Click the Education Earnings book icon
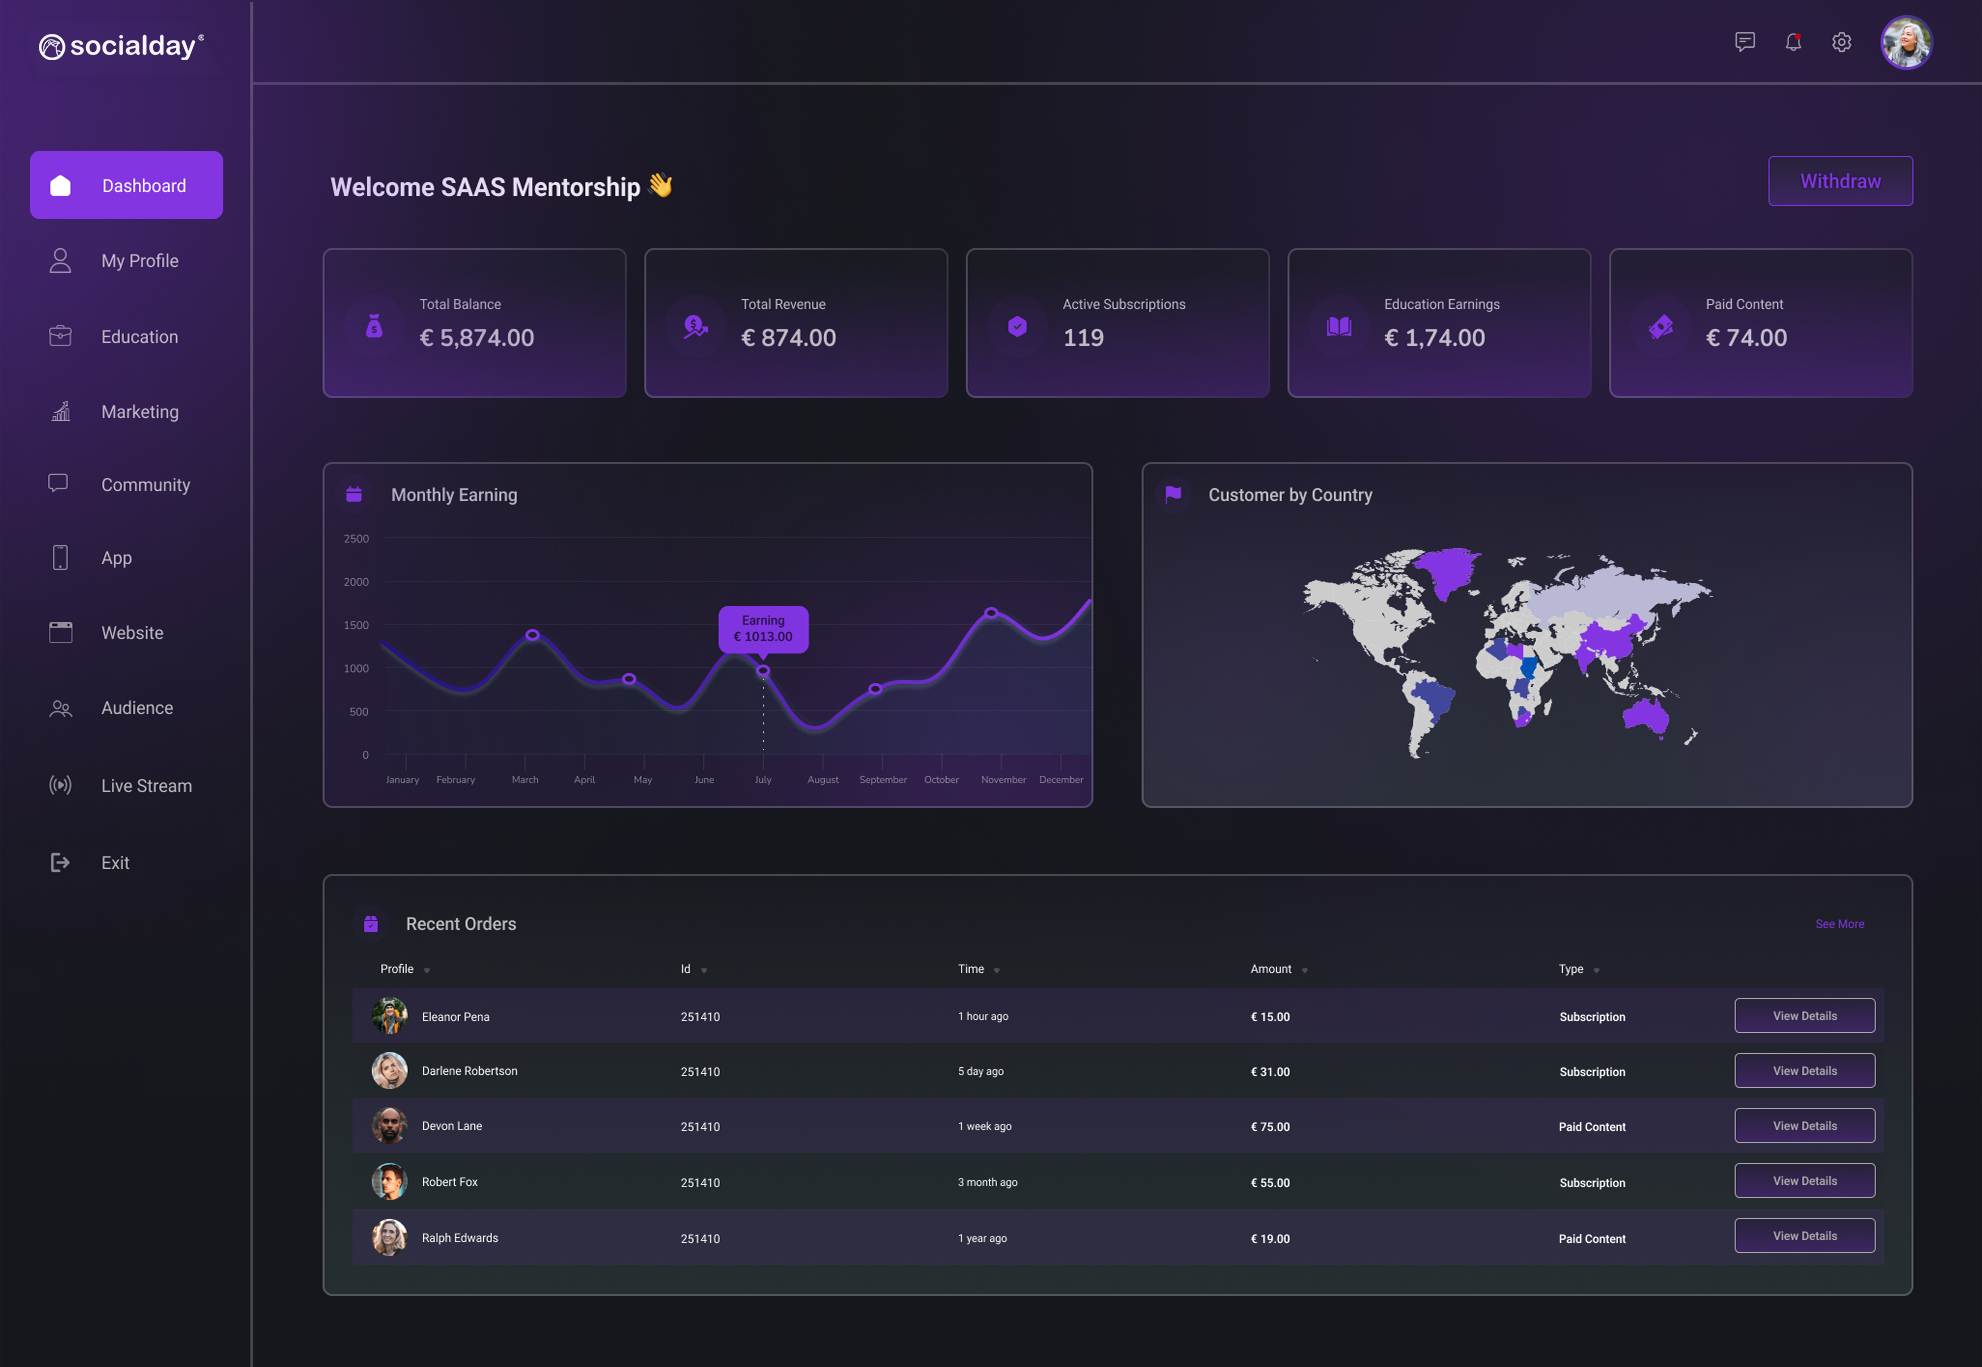1982x1367 pixels. [1338, 326]
